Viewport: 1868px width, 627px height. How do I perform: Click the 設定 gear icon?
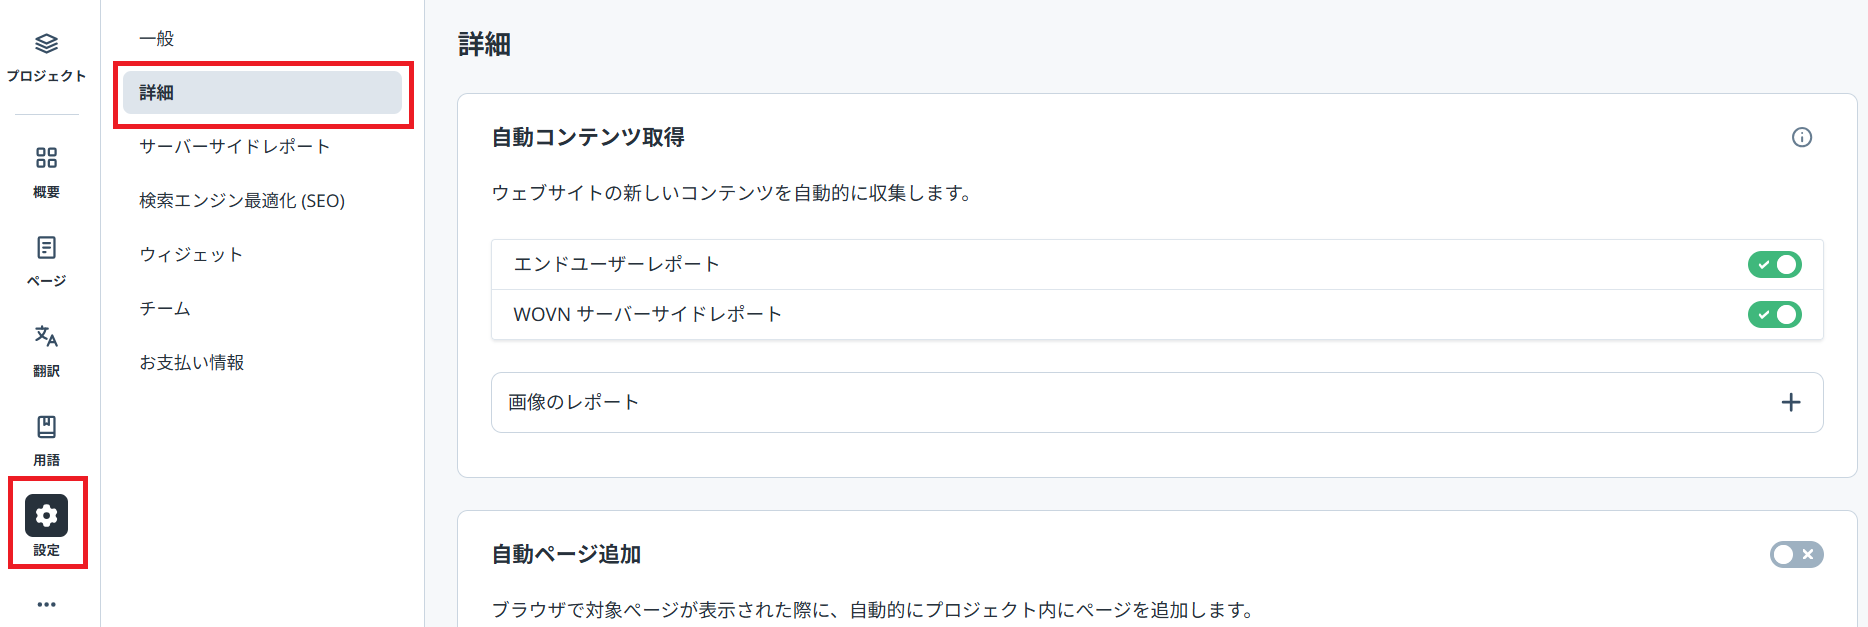pos(46,515)
